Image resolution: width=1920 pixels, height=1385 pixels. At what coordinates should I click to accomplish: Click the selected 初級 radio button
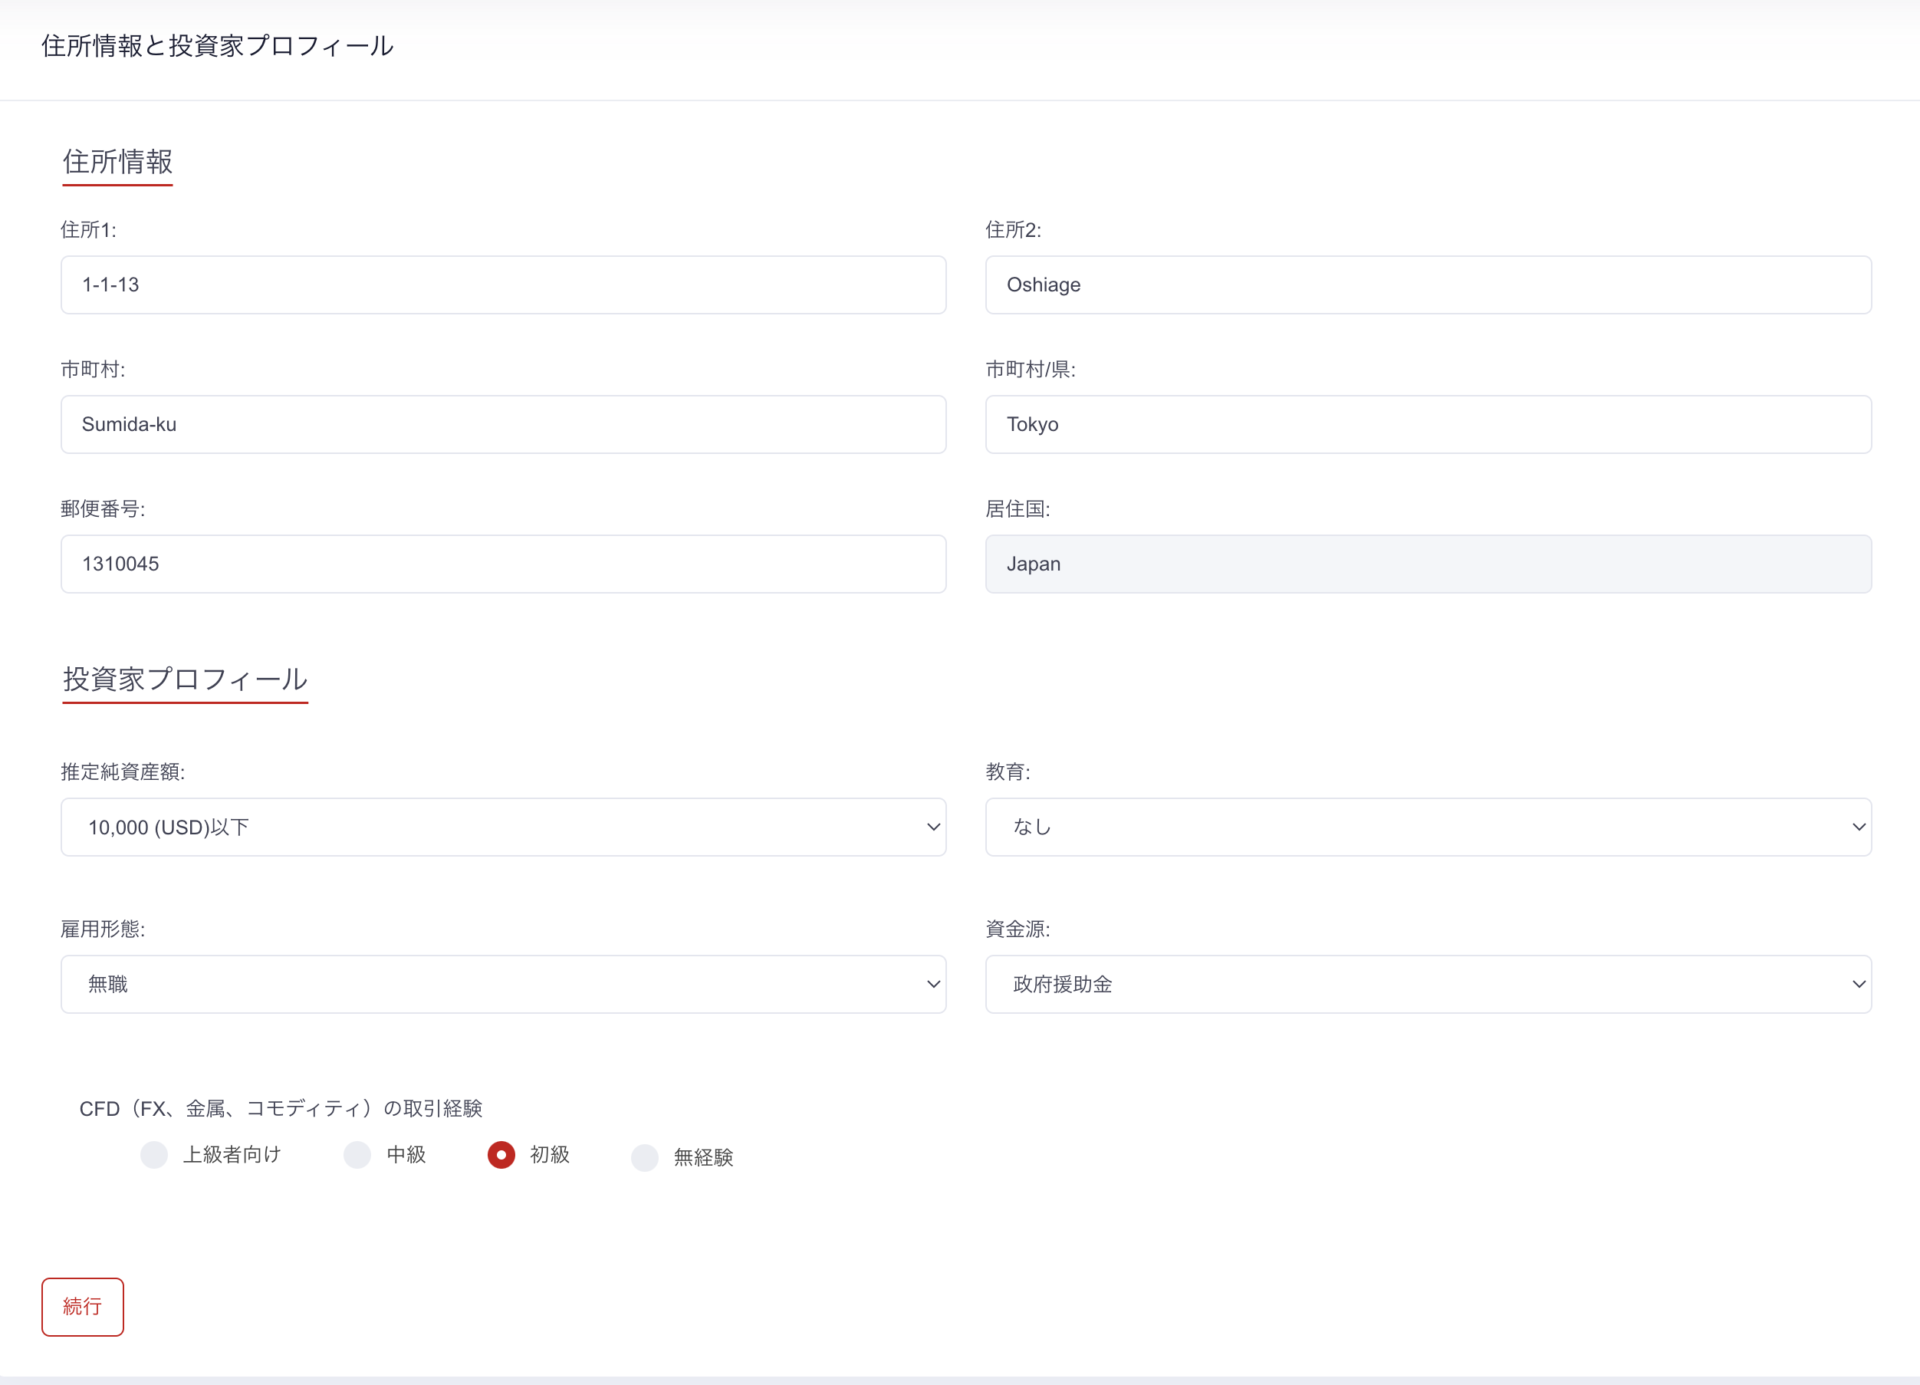coord(501,1155)
